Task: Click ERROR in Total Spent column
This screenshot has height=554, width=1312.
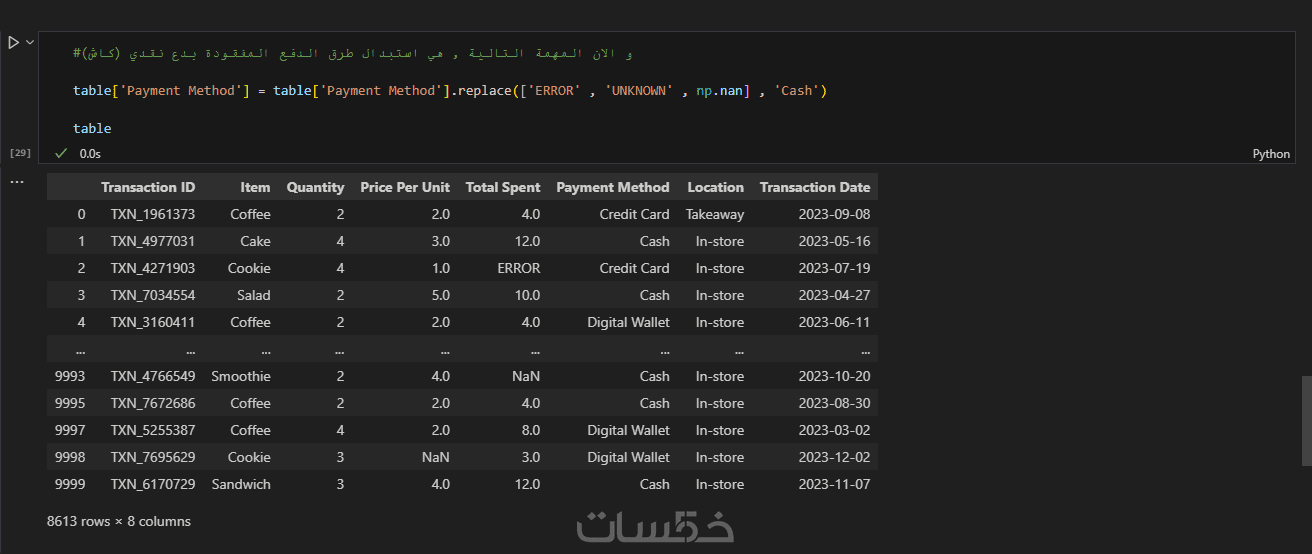Action: [x=519, y=268]
